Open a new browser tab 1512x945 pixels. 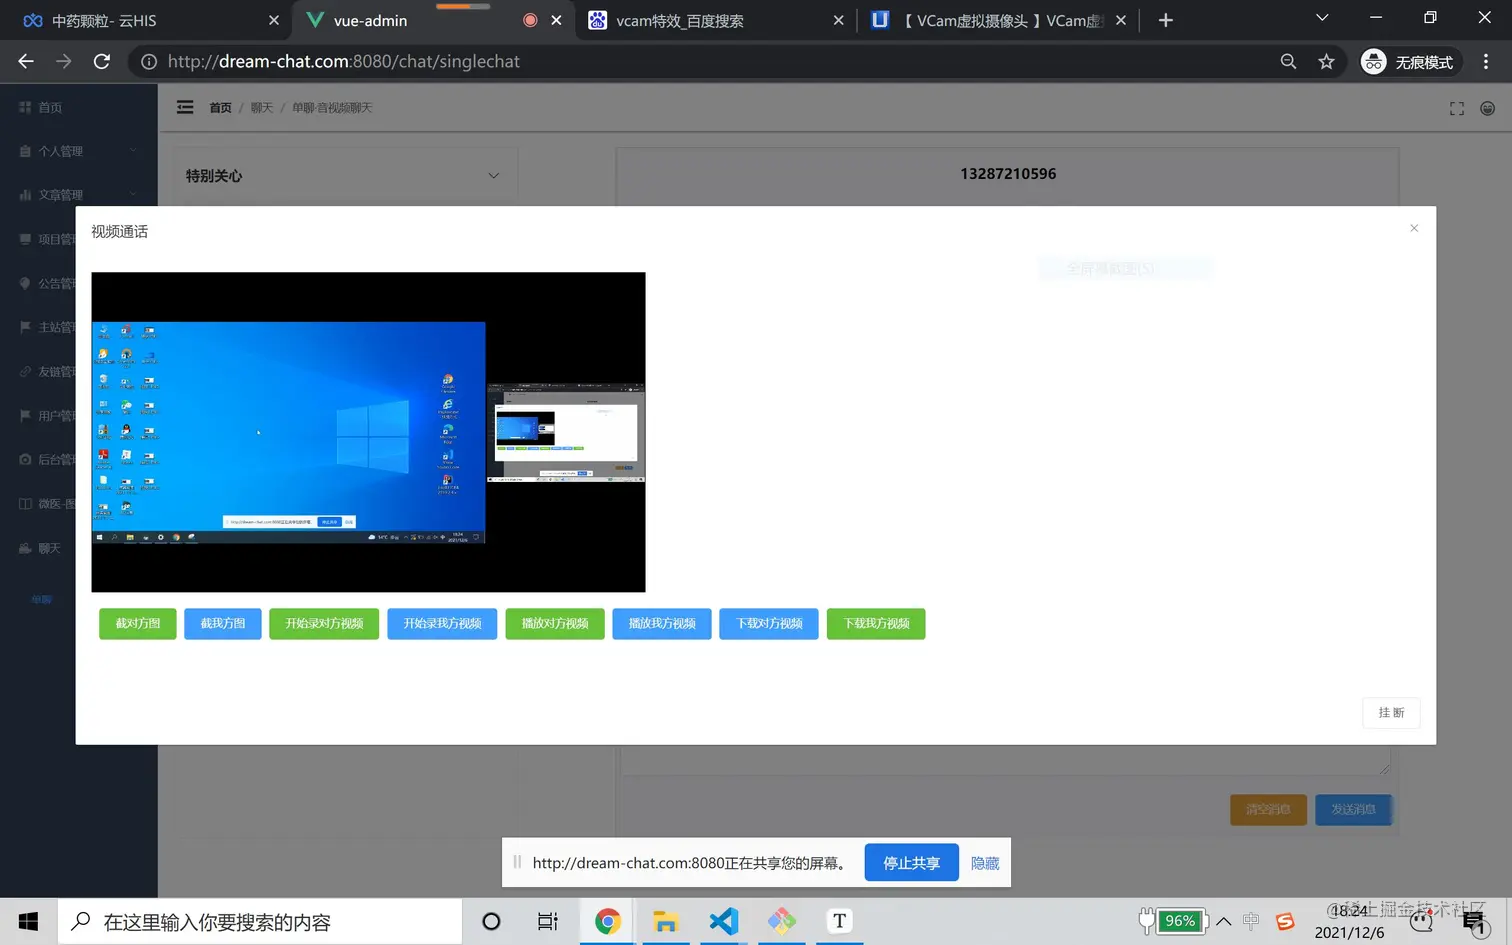(x=1165, y=20)
